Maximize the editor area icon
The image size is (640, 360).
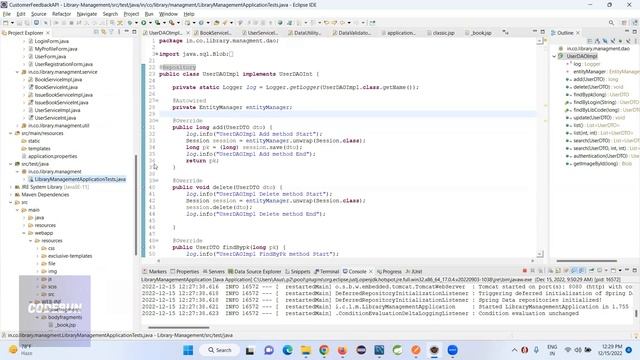pyautogui.click(x=542, y=32)
